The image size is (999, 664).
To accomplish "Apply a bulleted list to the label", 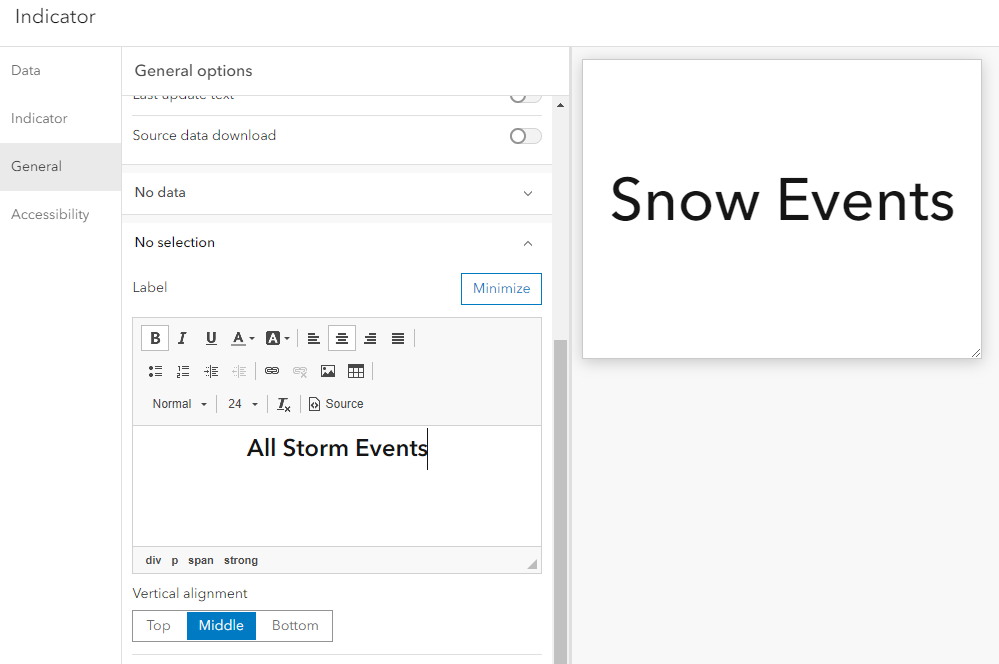I will click(155, 371).
